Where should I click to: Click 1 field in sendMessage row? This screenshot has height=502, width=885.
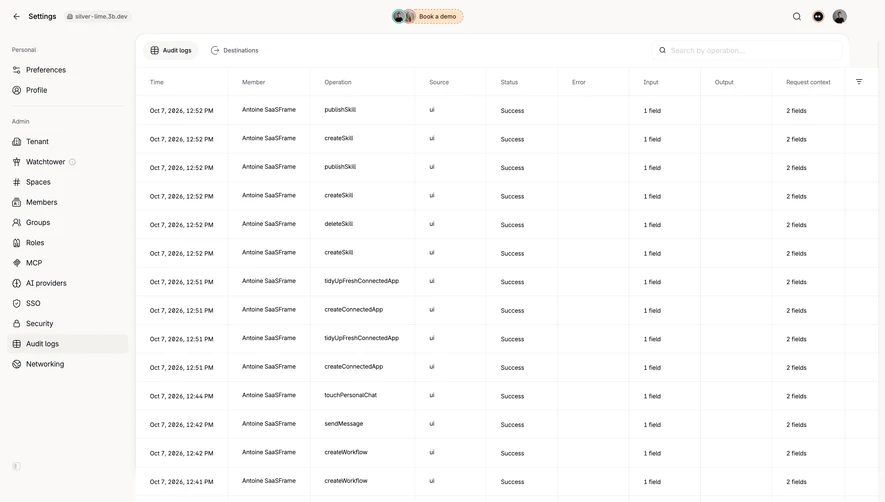click(652, 425)
